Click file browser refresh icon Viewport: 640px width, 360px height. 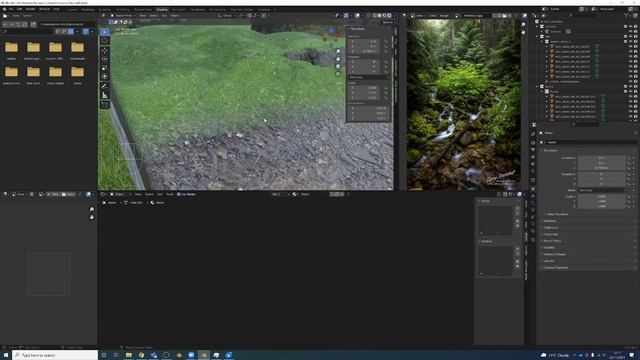click(x=23, y=24)
